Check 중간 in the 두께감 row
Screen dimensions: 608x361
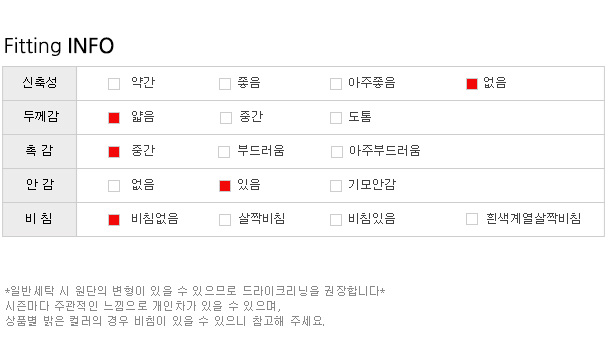[226, 118]
